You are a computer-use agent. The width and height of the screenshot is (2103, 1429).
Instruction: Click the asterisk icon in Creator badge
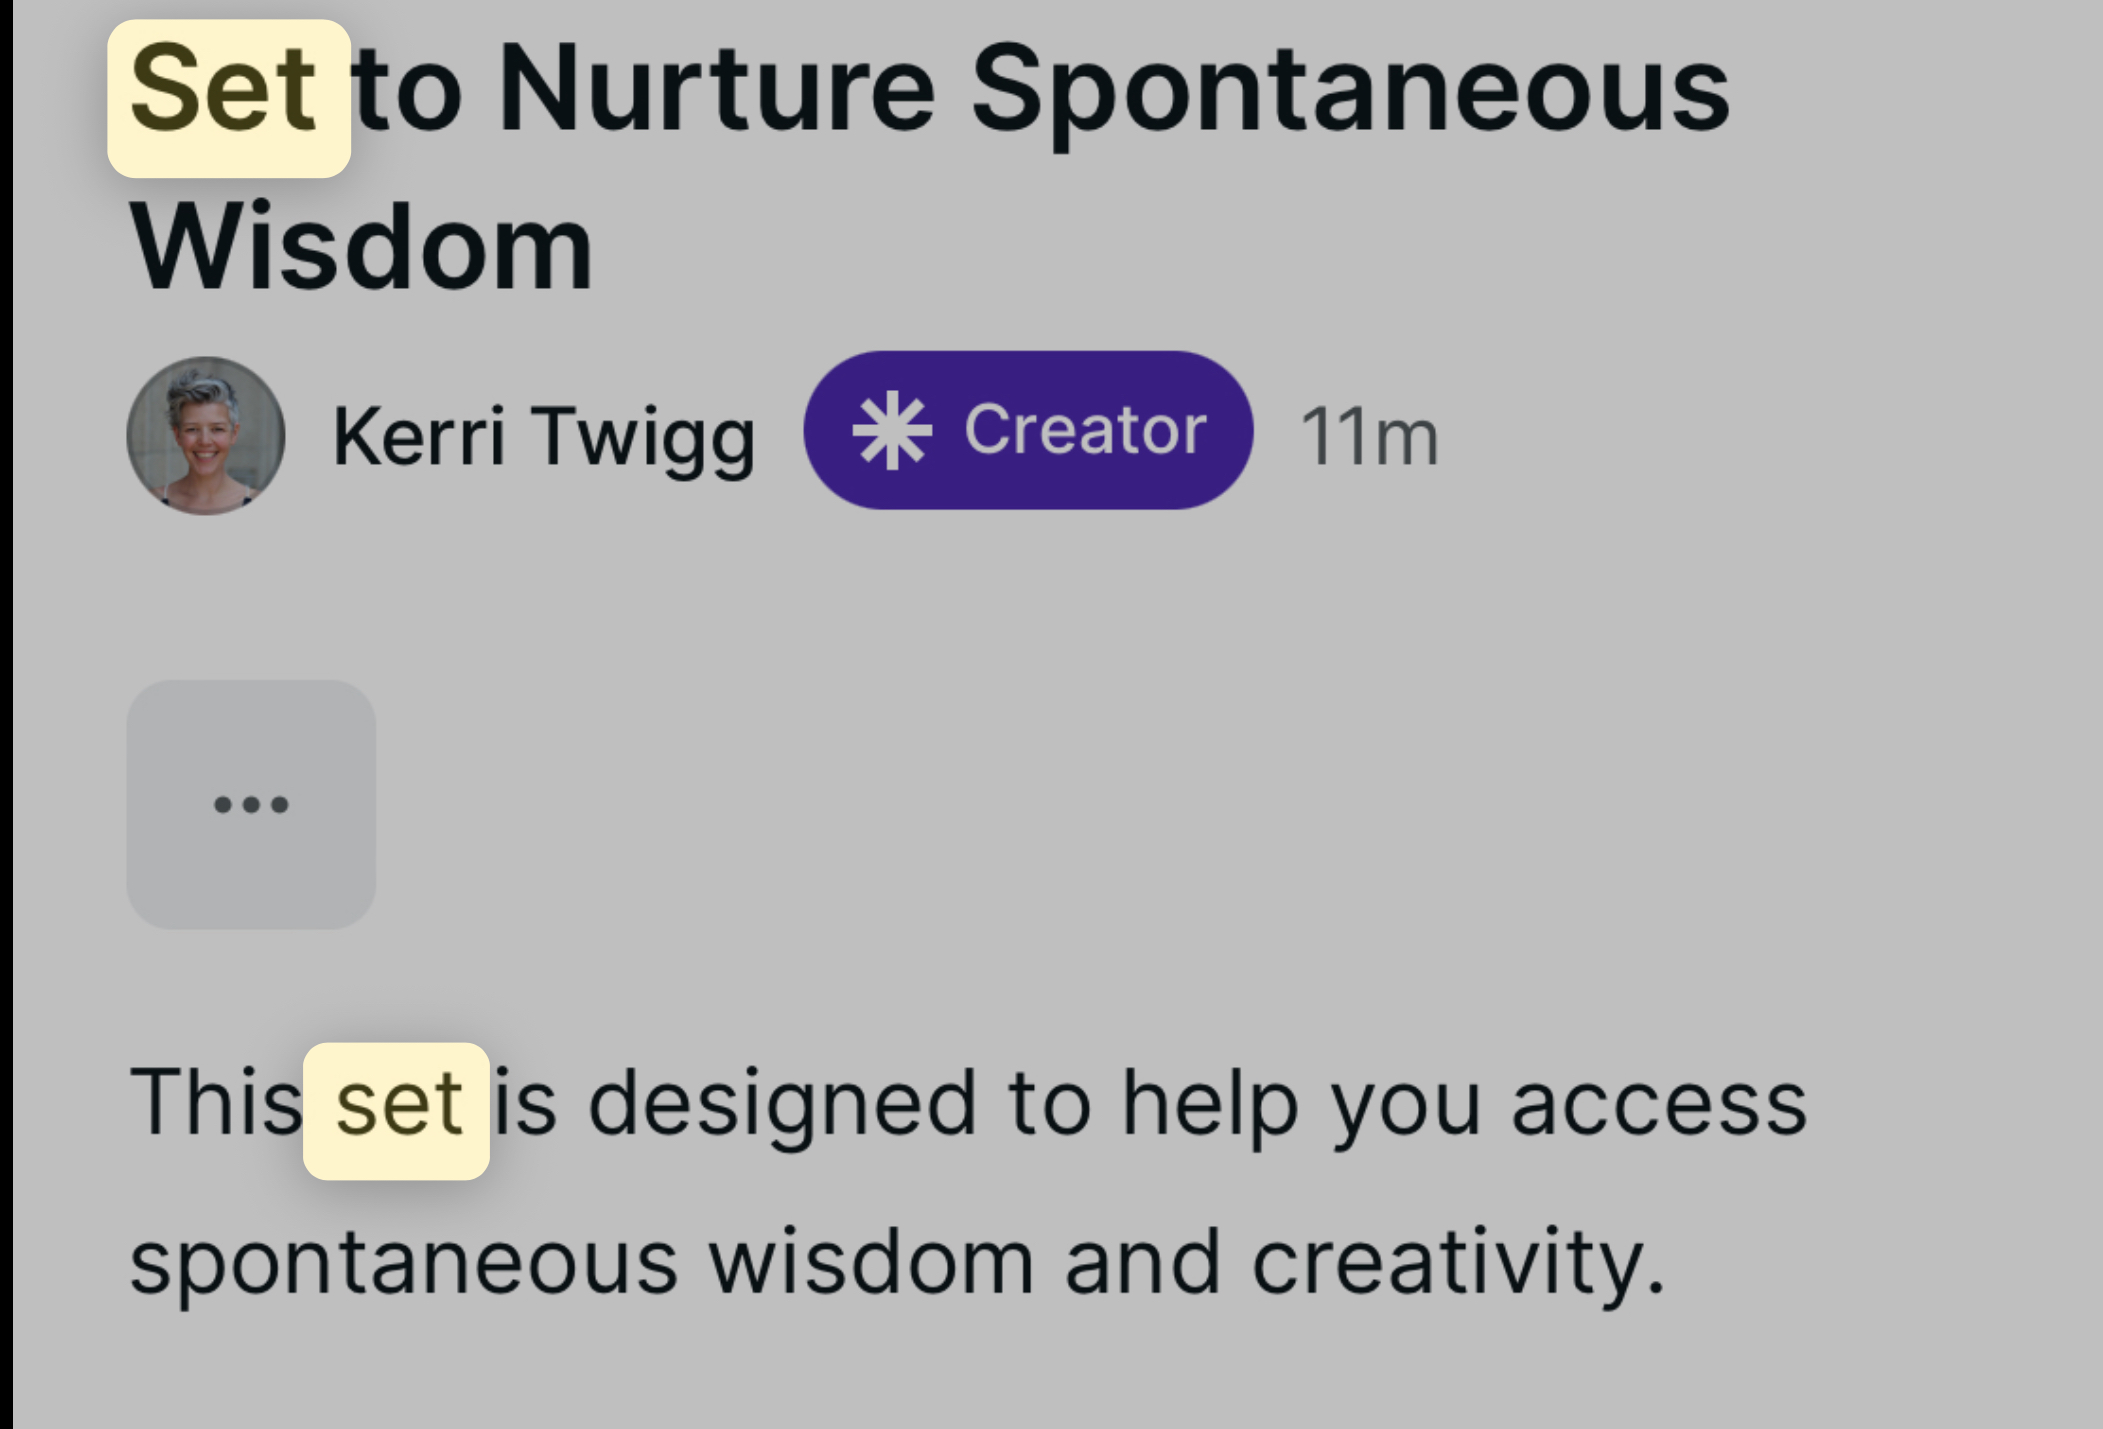click(891, 431)
